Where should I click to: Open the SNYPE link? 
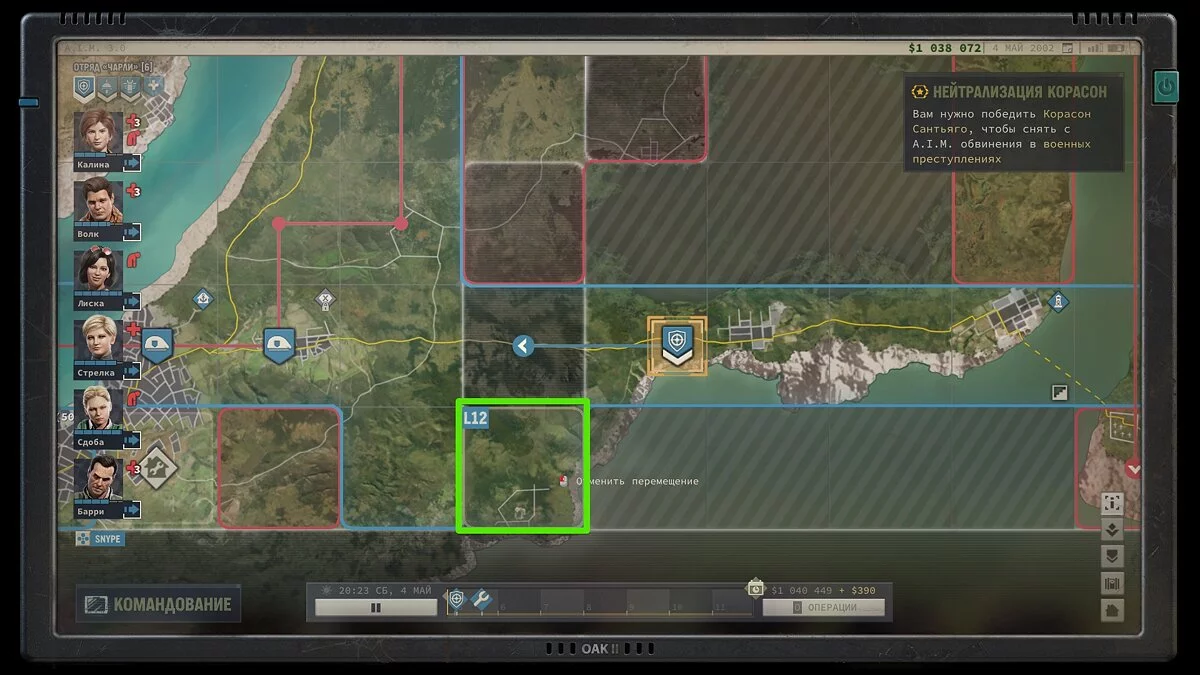[100, 539]
